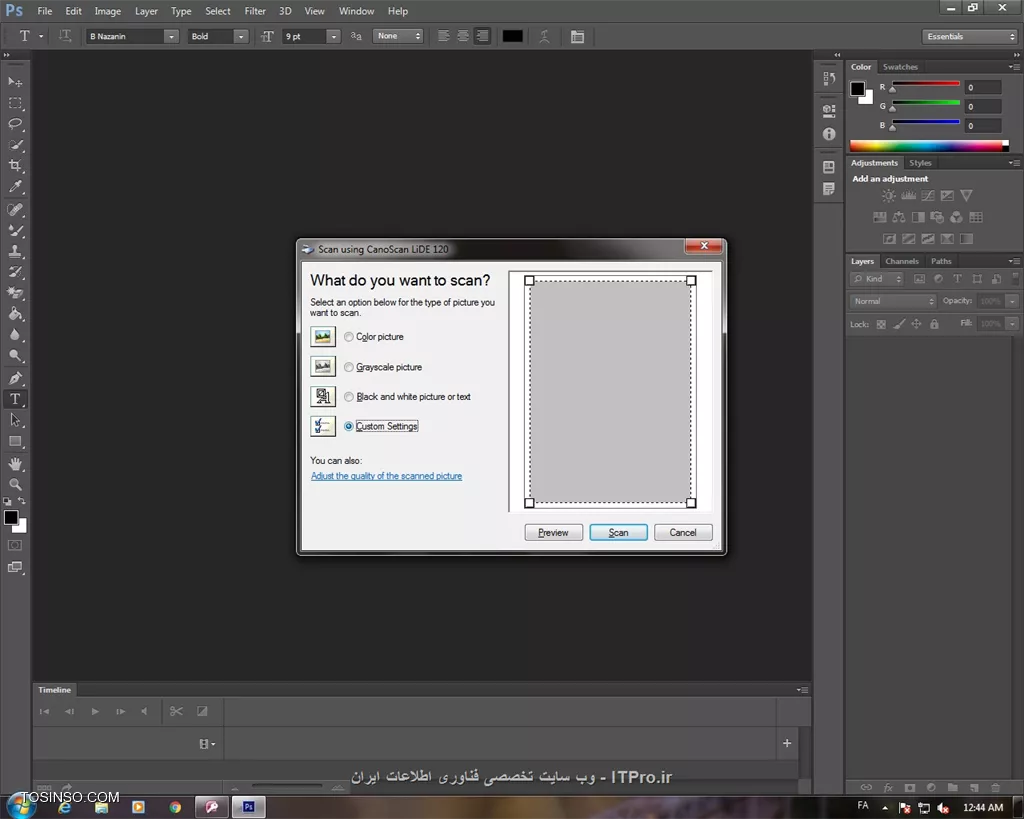Click the FA language indicator in tray
Image resolution: width=1024 pixels, height=819 pixels.
[x=863, y=806]
